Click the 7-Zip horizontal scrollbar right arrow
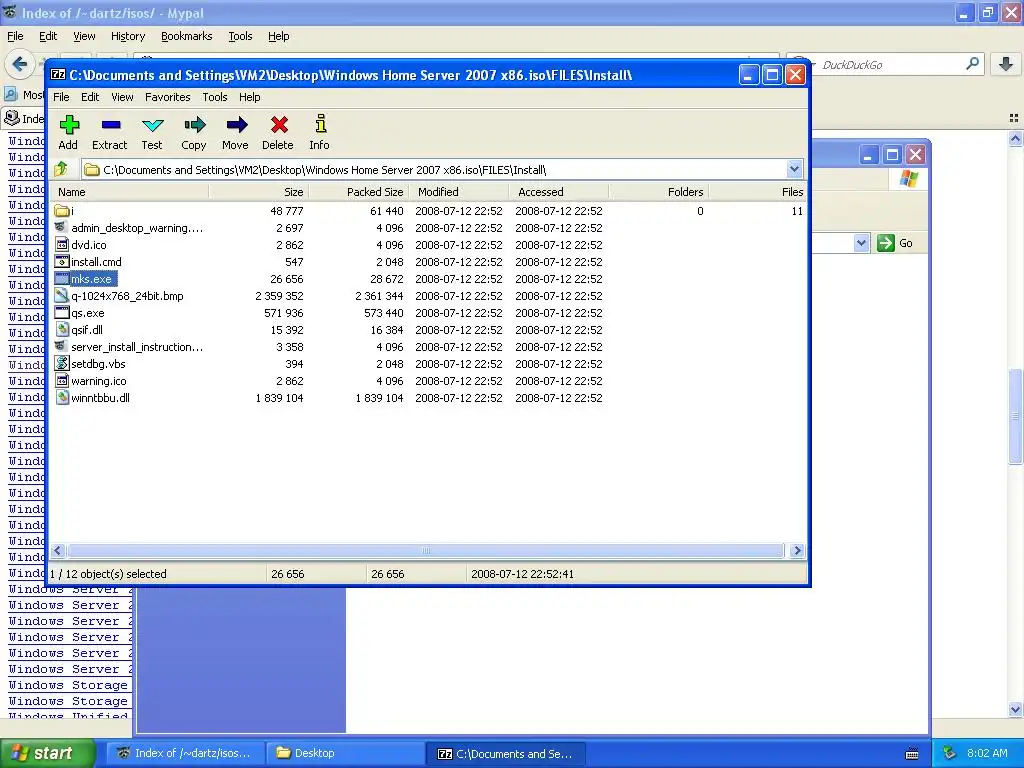Screen dimensions: 1024x768 797,551
